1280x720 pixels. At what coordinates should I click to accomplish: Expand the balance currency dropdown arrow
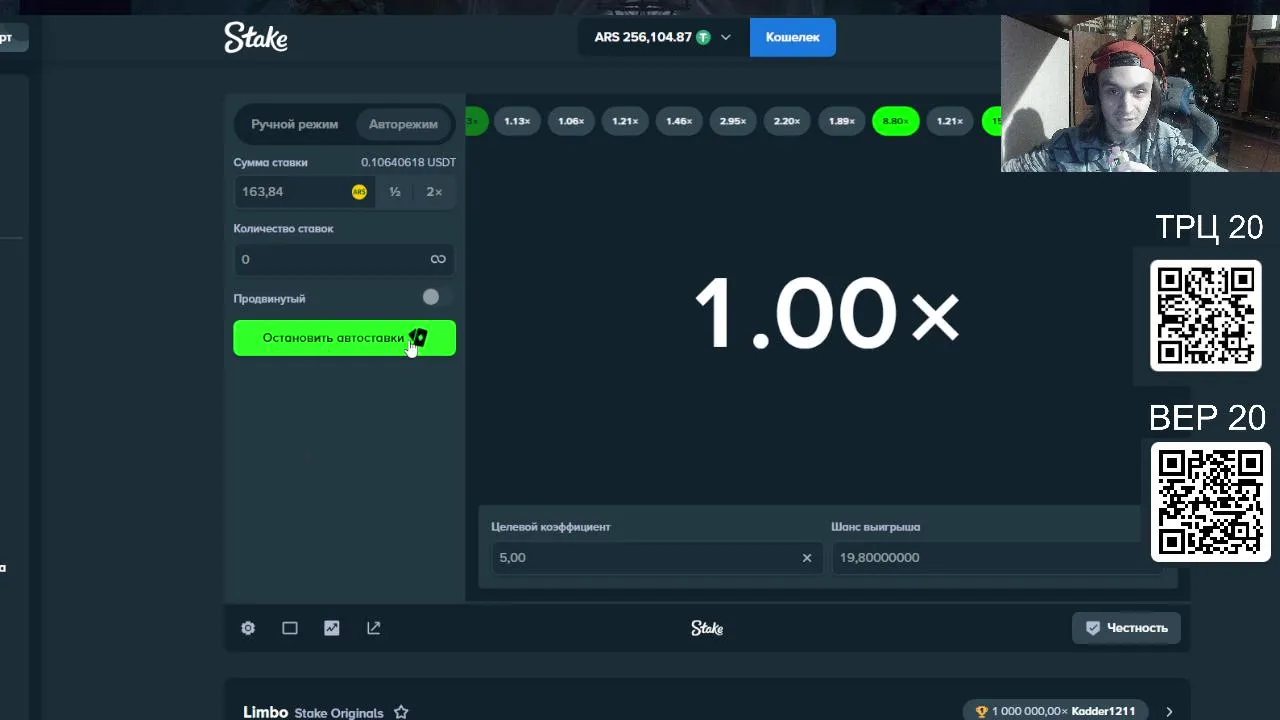[726, 37]
